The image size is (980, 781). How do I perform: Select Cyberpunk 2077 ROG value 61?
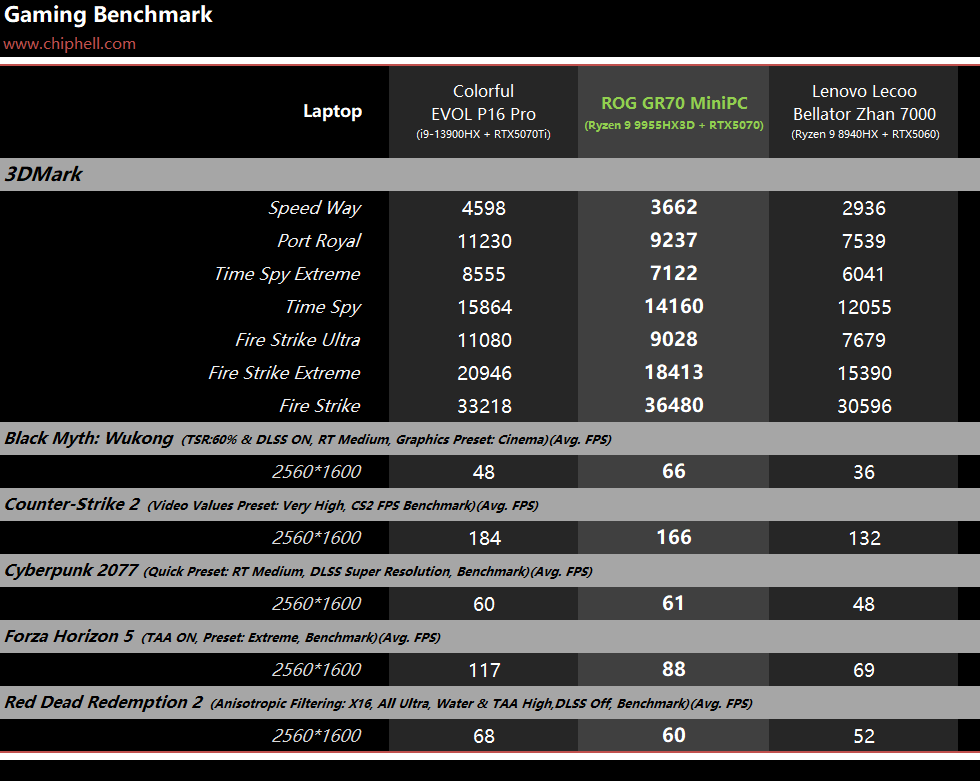673,604
